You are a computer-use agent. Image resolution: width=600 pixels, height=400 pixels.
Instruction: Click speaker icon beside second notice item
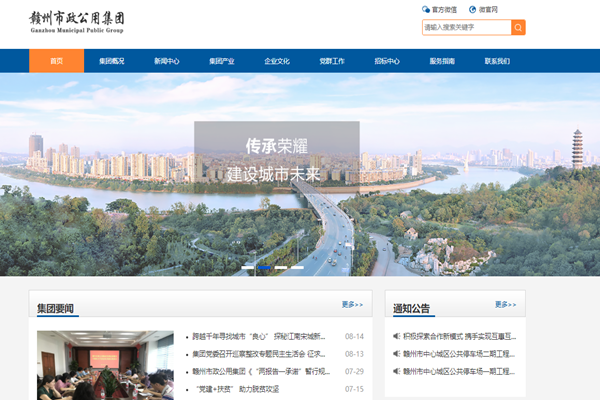[x=397, y=353]
